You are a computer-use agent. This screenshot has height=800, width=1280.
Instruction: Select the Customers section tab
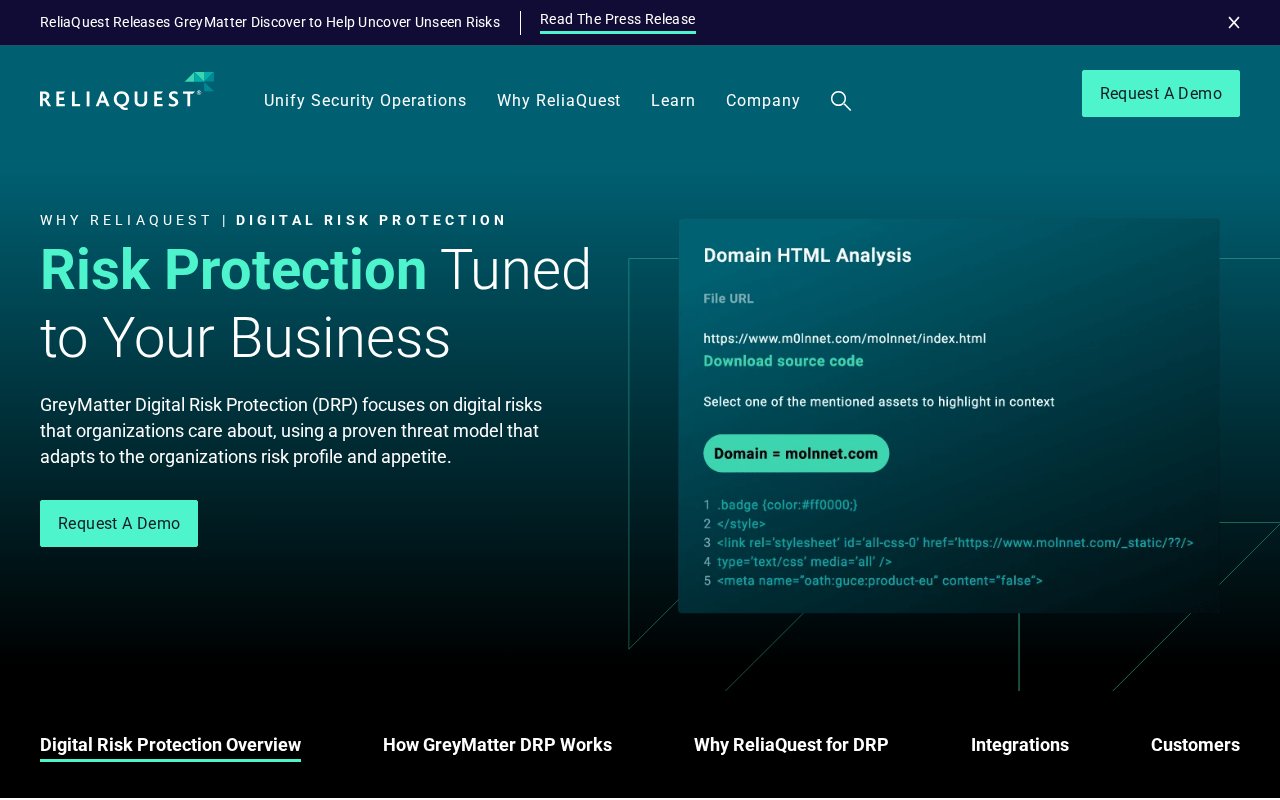click(x=1195, y=745)
